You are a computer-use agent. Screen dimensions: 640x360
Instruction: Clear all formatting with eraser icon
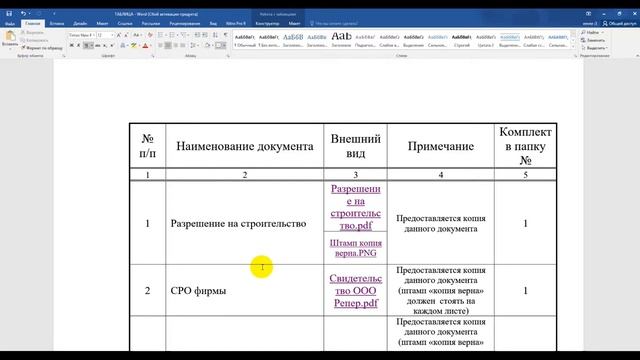(x=150, y=35)
